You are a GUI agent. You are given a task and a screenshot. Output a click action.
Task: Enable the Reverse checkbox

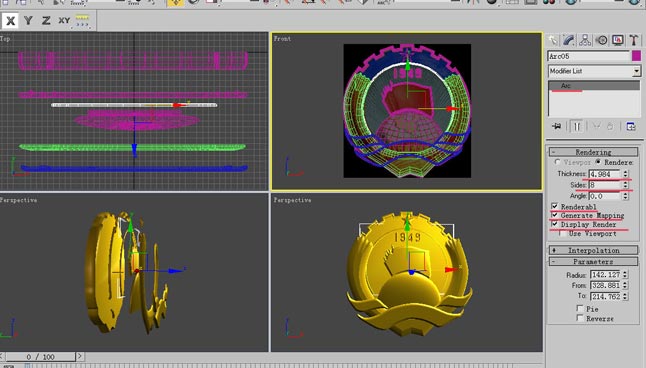[580, 318]
